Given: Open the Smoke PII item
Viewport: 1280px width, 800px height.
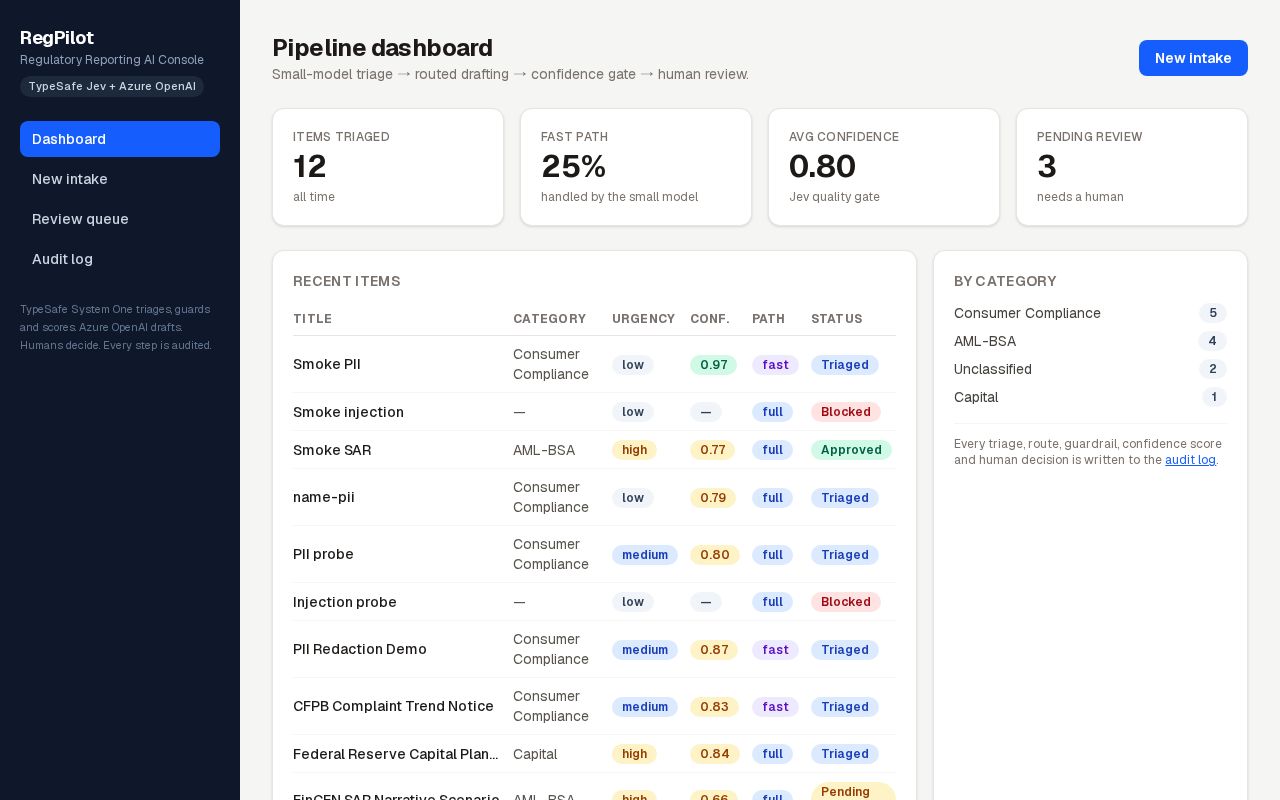Looking at the screenshot, I should pyautogui.click(x=327, y=364).
